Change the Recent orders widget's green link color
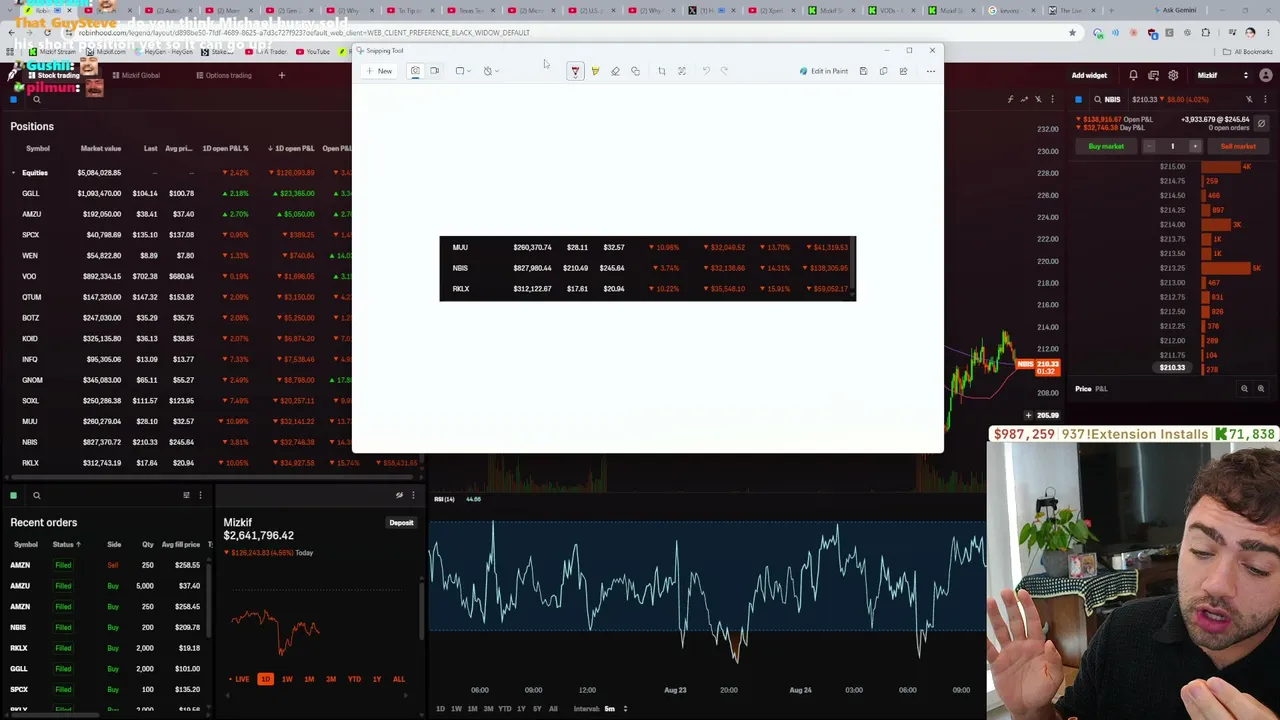Image resolution: width=1280 pixels, height=720 pixels. click(x=14, y=495)
